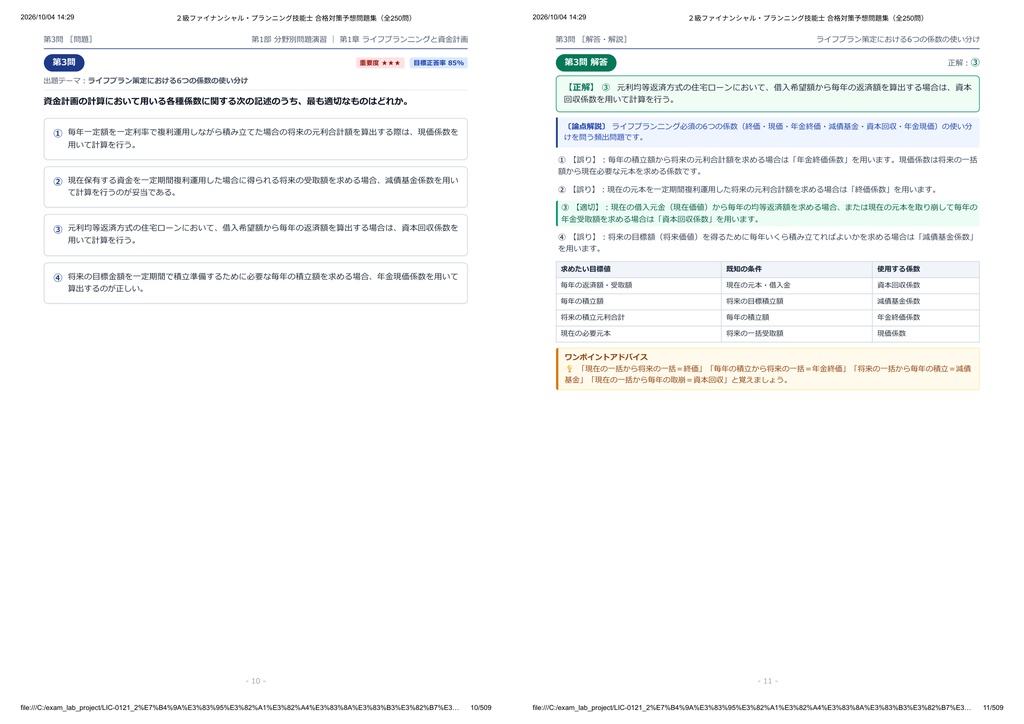Click the 11/509 page counter
Screen dimensions: 1024x724
tap(993, 708)
